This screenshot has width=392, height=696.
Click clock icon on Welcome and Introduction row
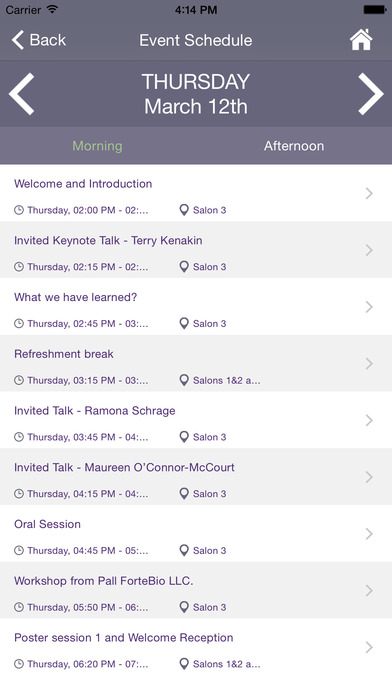[19, 210]
